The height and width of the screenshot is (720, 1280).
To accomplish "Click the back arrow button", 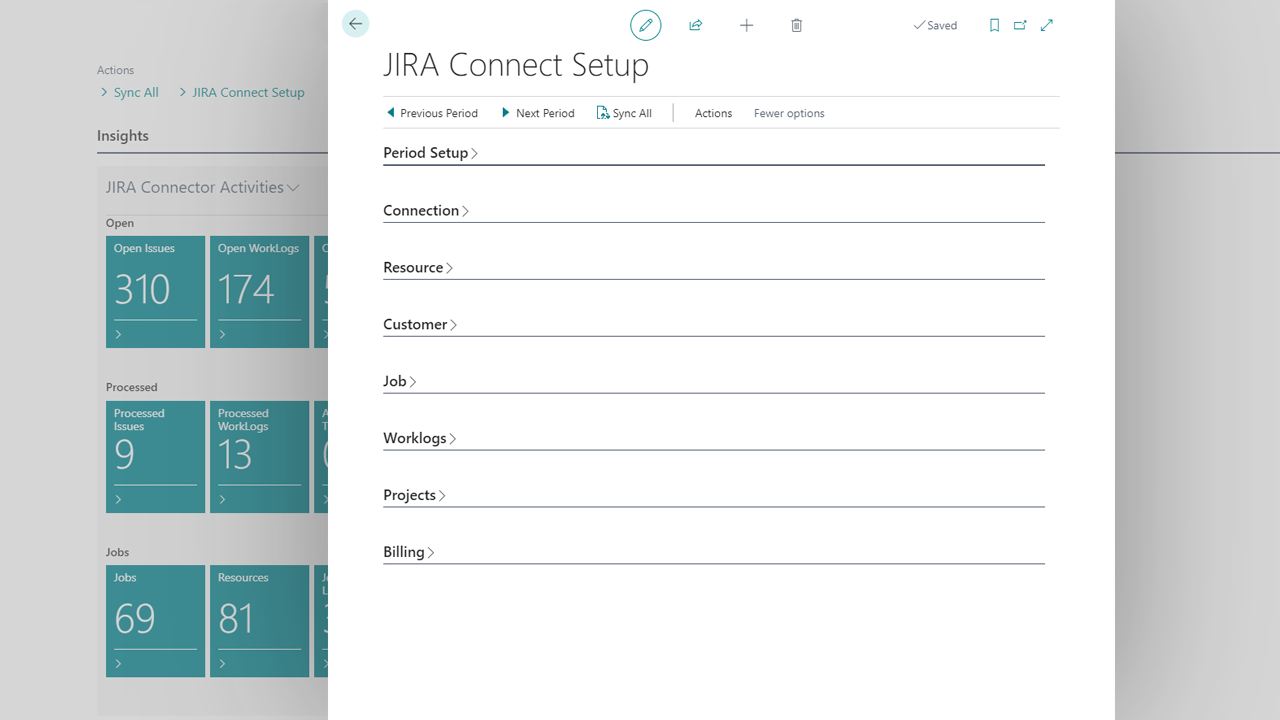I will 355,24.
